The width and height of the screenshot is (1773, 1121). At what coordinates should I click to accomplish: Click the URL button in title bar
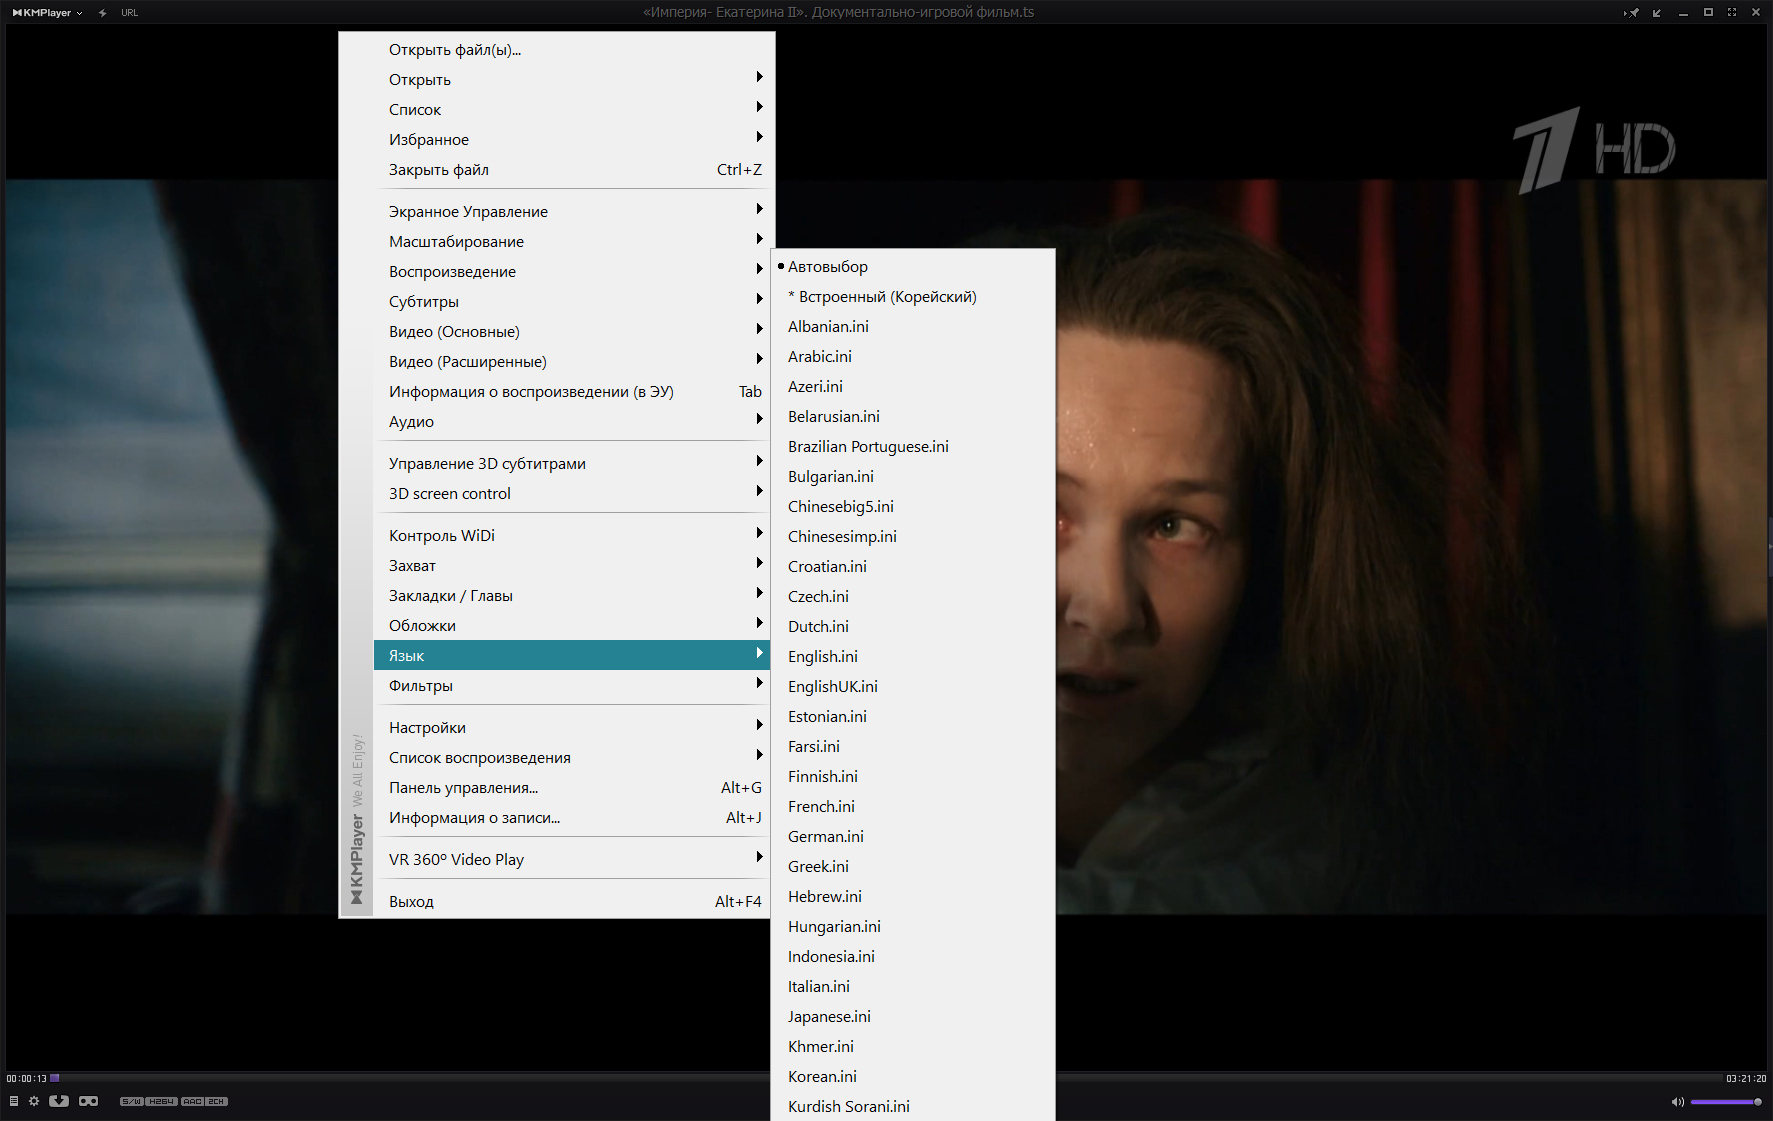tap(130, 13)
